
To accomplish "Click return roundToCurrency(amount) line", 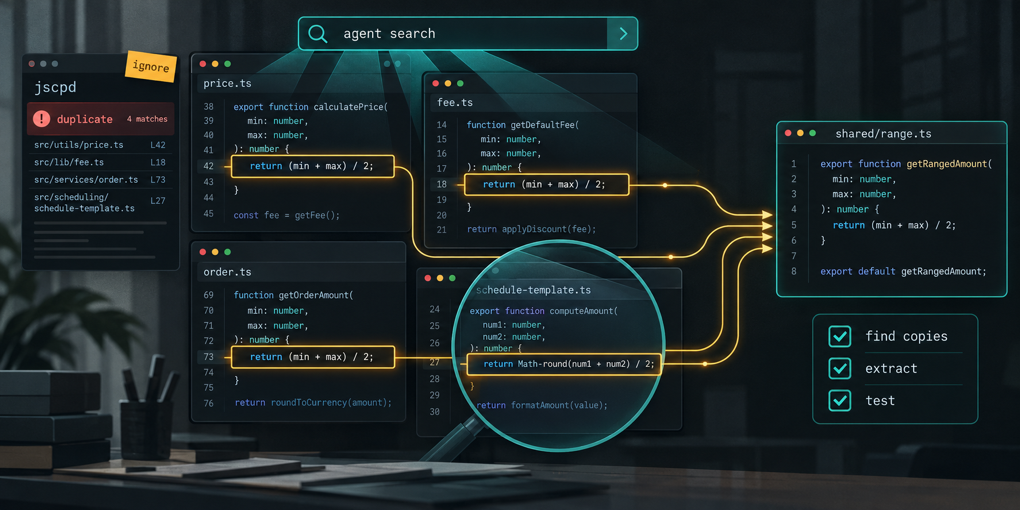I will pos(314,403).
